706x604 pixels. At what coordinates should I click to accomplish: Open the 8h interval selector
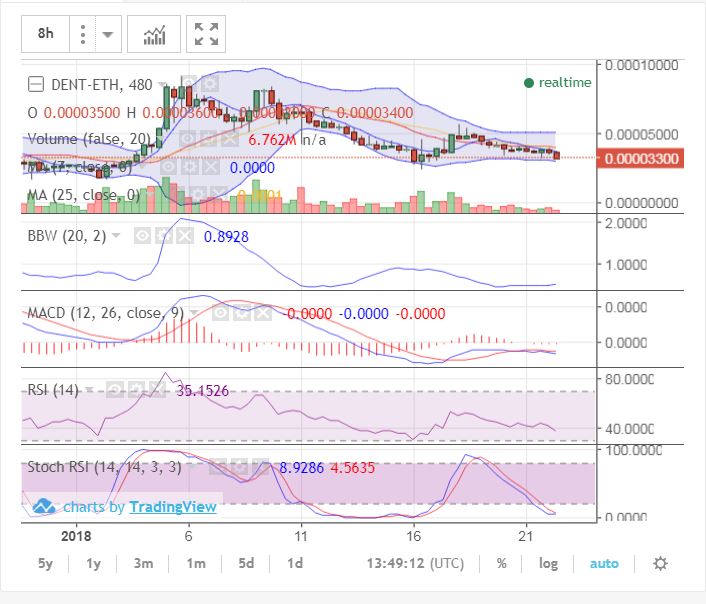45,33
